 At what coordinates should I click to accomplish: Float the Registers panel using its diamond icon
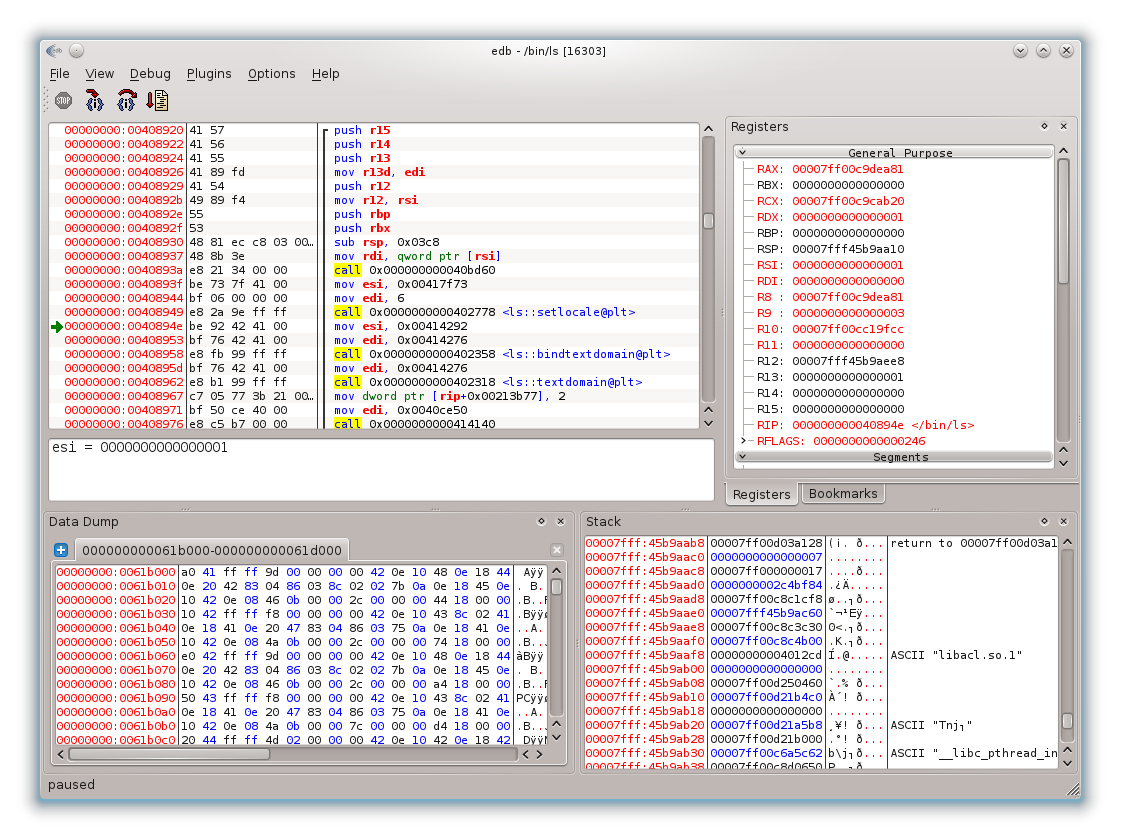tap(1044, 126)
